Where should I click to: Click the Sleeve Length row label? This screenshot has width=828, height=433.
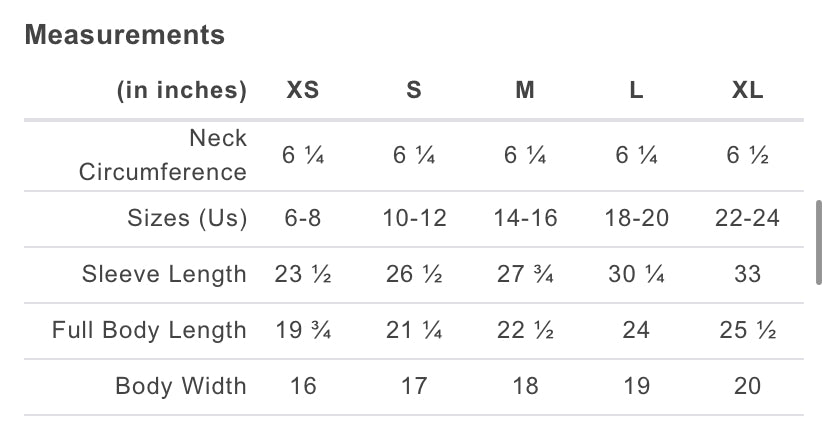click(x=164, y=274)
